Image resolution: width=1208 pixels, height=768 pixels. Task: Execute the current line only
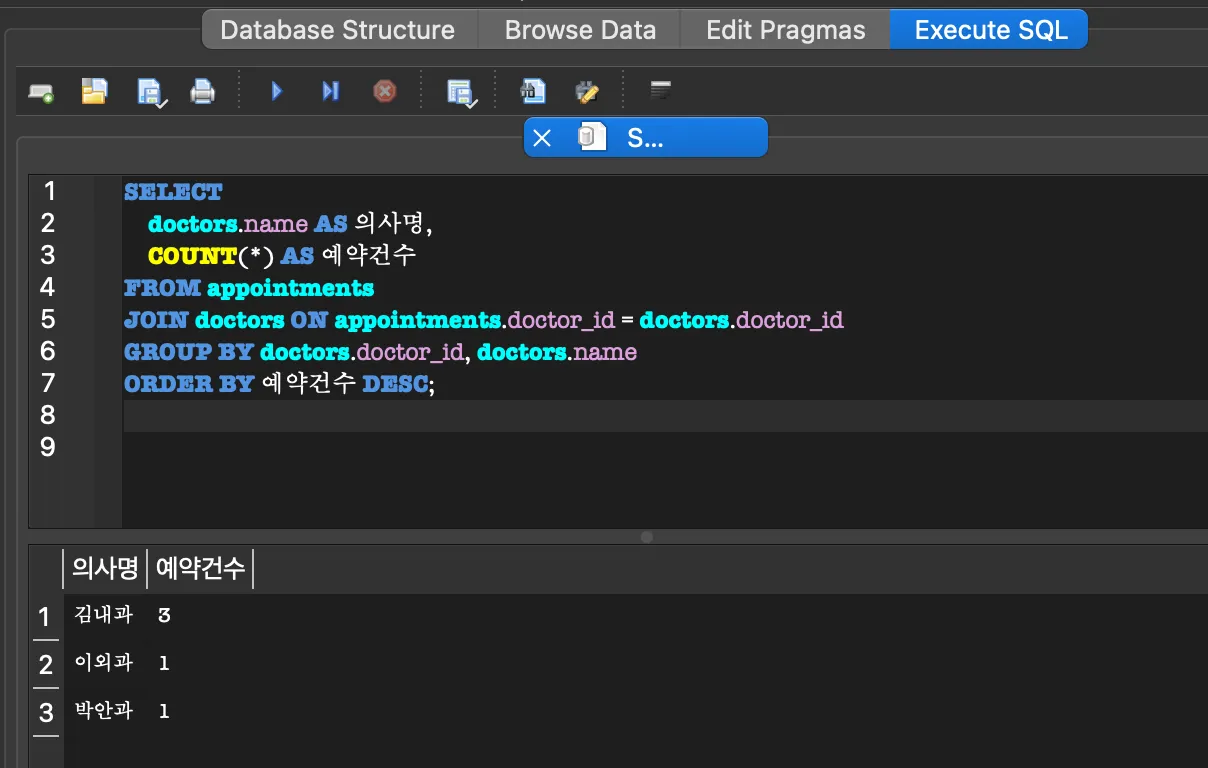click(330, 92)
